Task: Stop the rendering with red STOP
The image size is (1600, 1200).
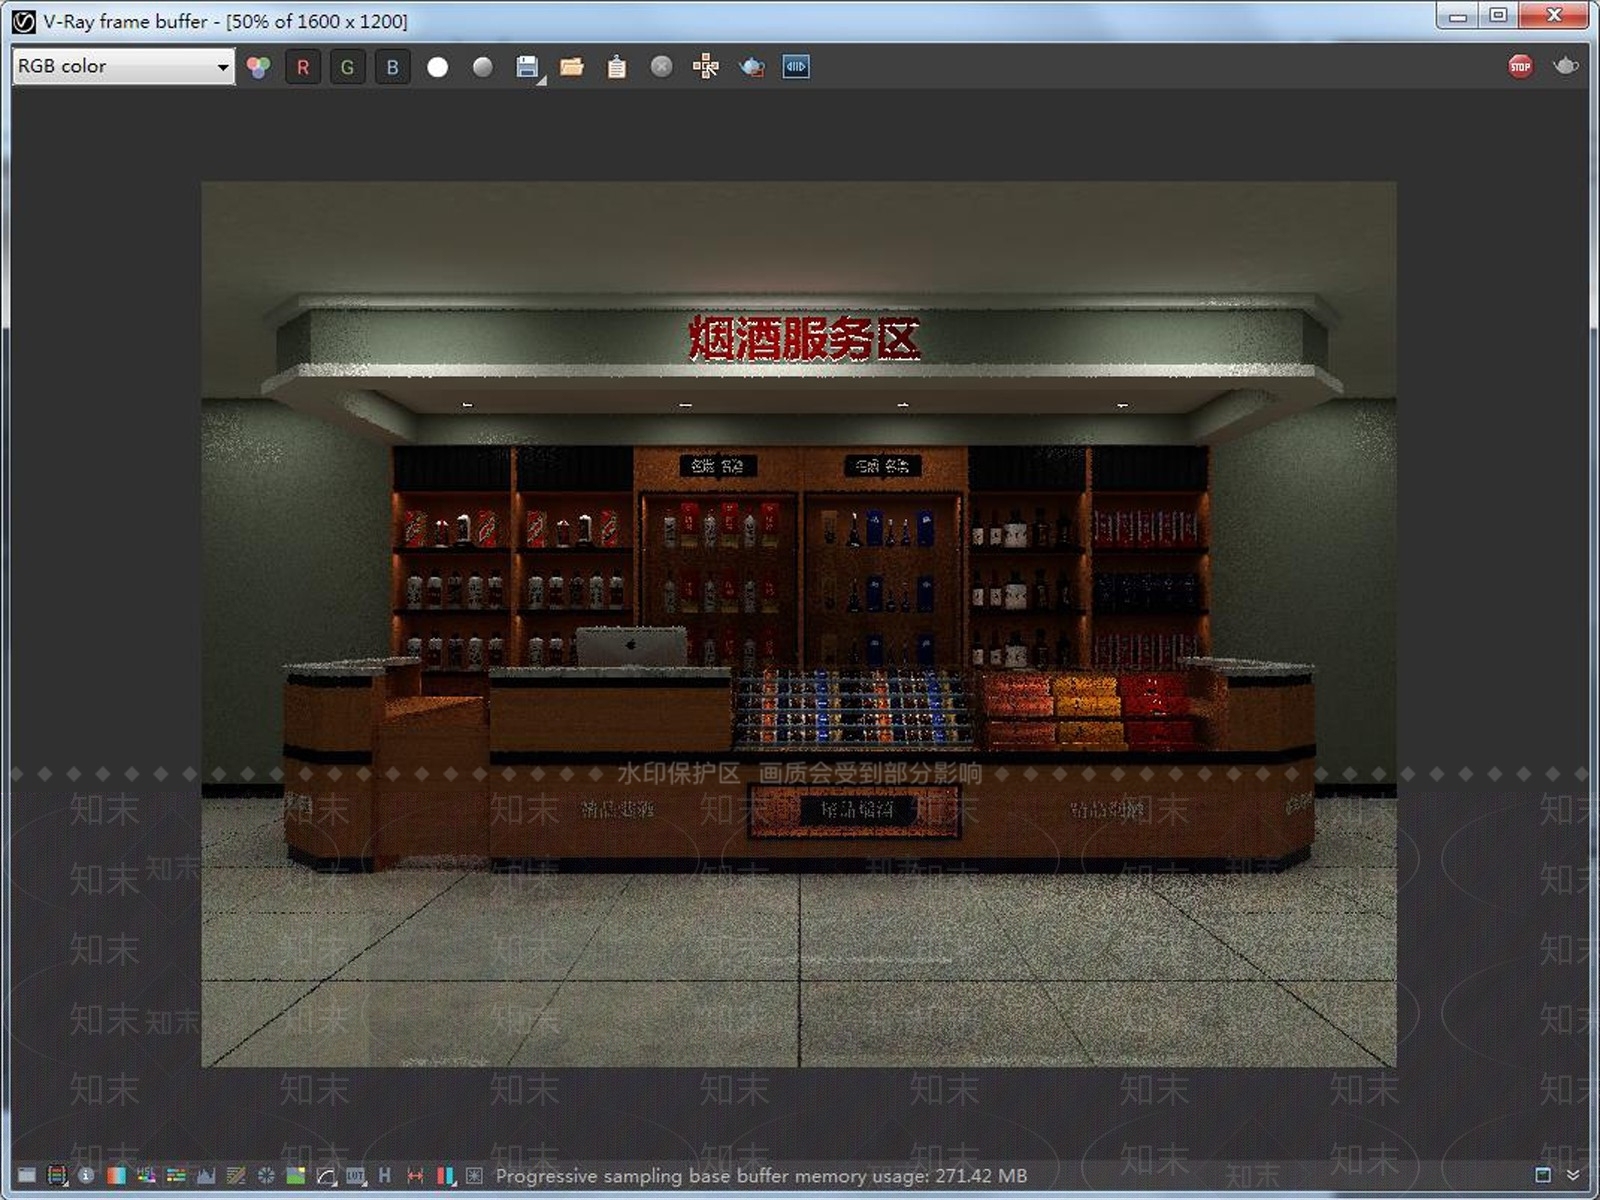Action: pyautogui.click(x=1520, y=67)
